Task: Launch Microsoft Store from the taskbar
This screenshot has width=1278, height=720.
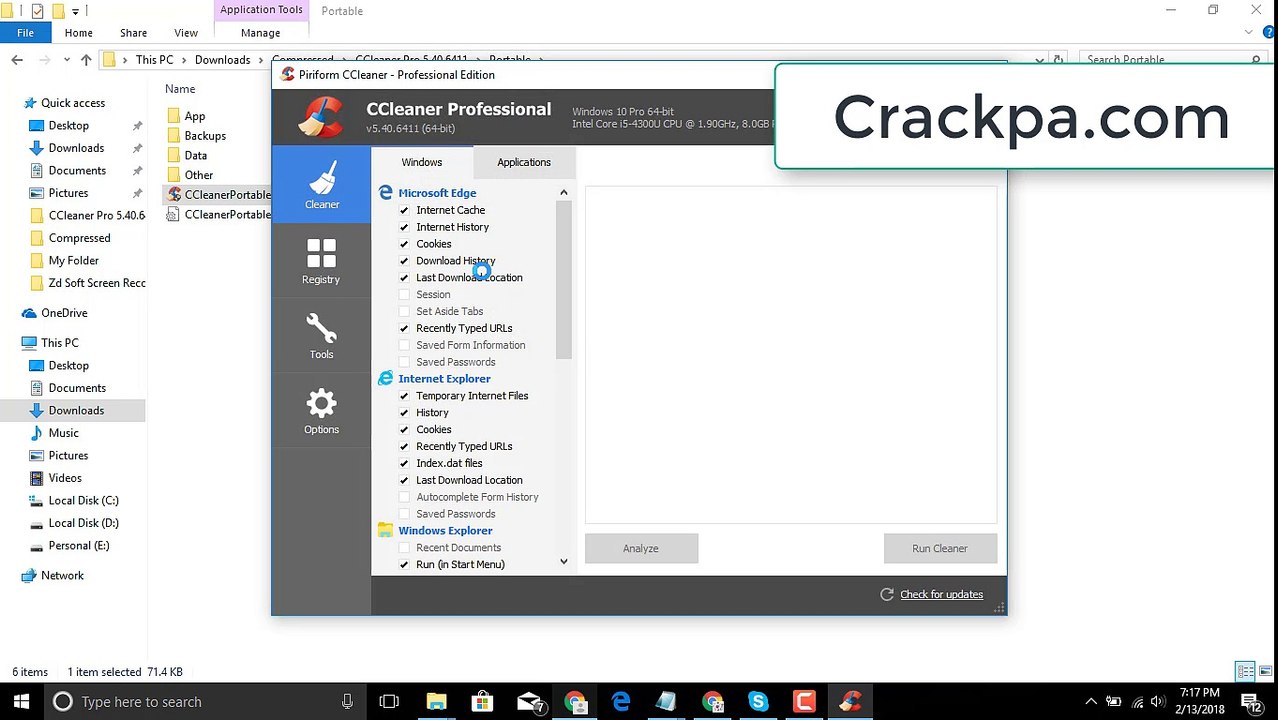Action: pos(482,702)
